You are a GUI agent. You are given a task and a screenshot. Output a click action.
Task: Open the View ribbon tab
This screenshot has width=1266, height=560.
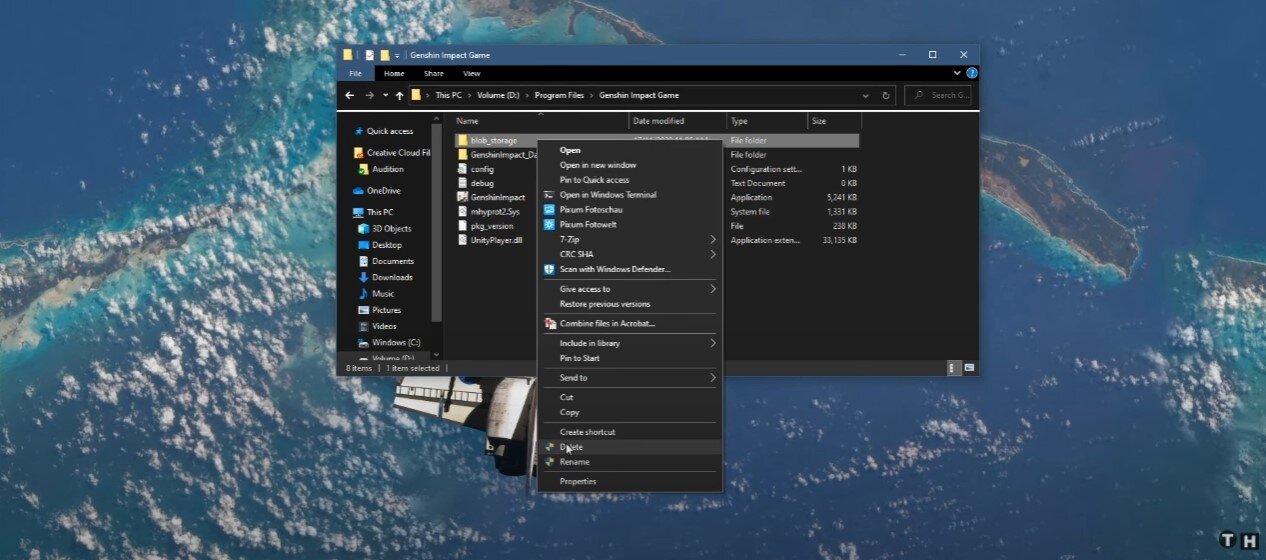coord(471,73)
